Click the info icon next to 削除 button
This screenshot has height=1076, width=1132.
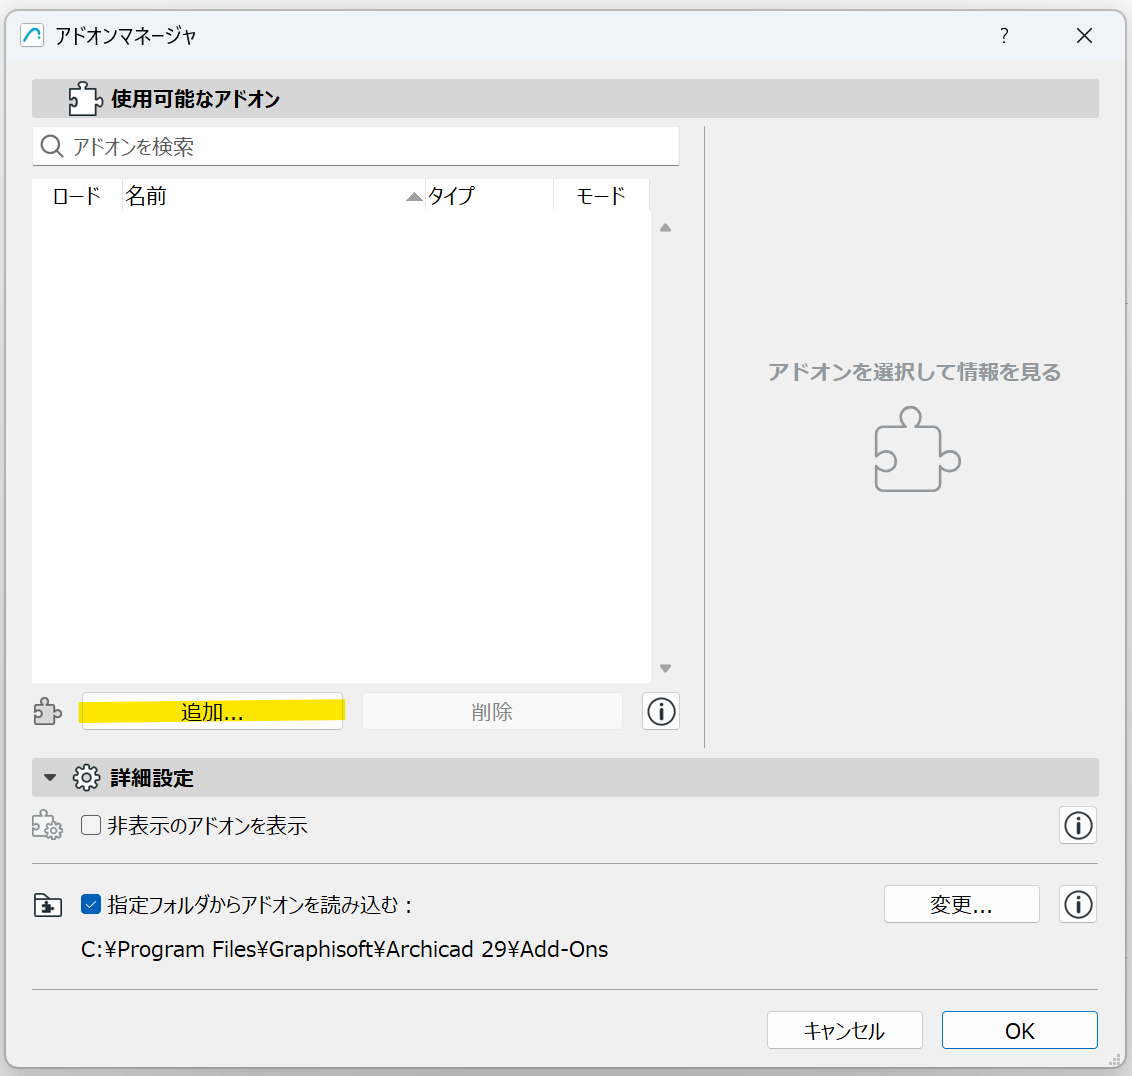coord(661,712)
